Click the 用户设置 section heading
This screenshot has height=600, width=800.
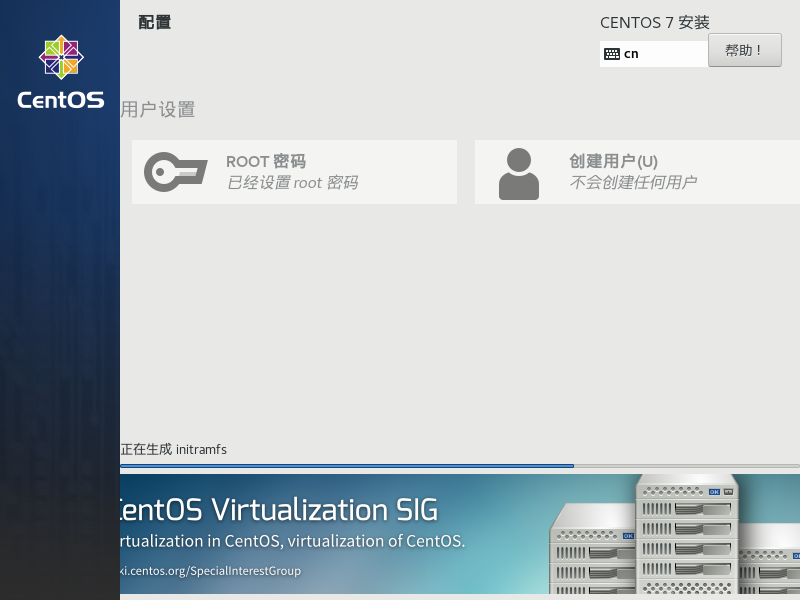pos(158,109)
